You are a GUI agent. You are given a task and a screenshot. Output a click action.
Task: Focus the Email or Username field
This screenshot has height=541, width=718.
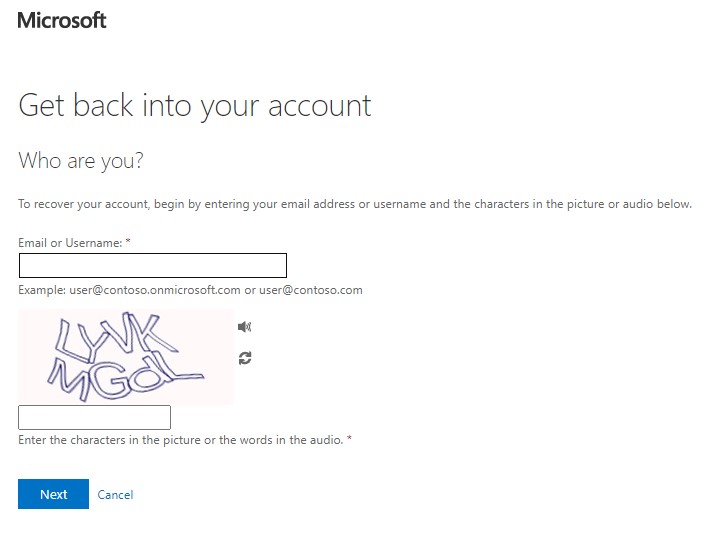pyautogui.click(x=152, y=265)
